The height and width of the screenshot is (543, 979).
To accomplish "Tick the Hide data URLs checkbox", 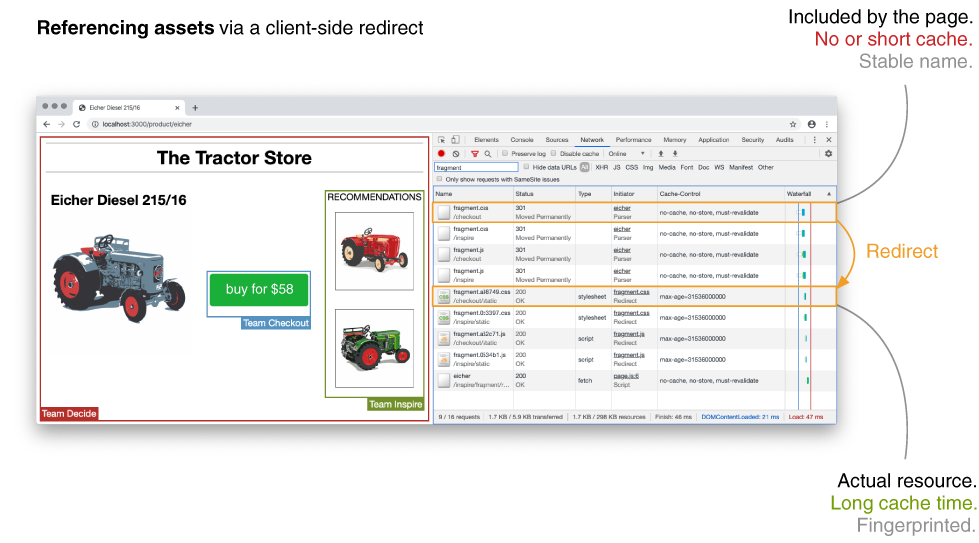I will pyautogui.click(x=527, y=167).
